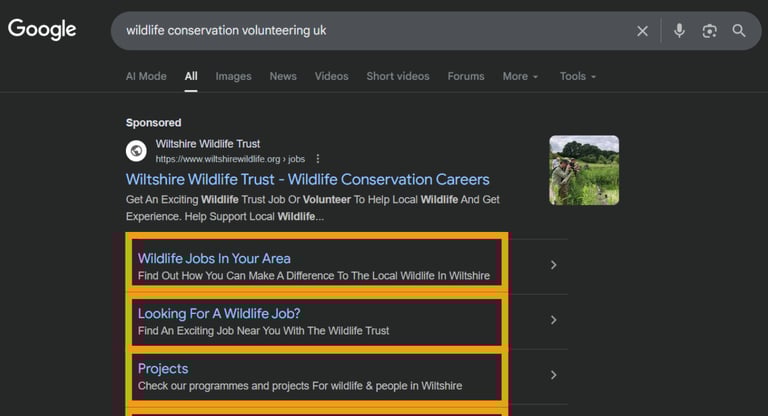Open Wiltshire Wildlife Trust Conservation Careers link

(x=308, y=179)
